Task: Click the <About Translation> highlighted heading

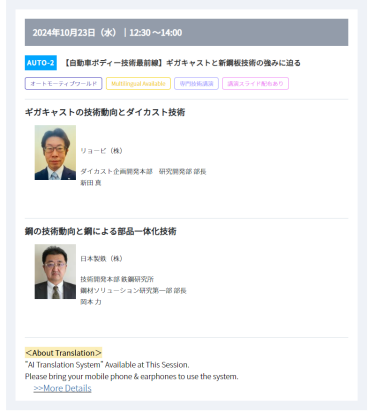Action: click(63, 353)
